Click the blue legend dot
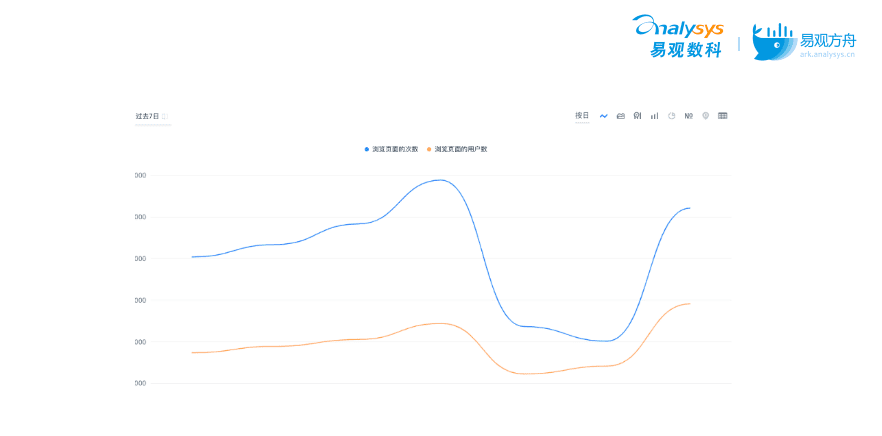This screenshot has width=882, height=436. (367, 149)
